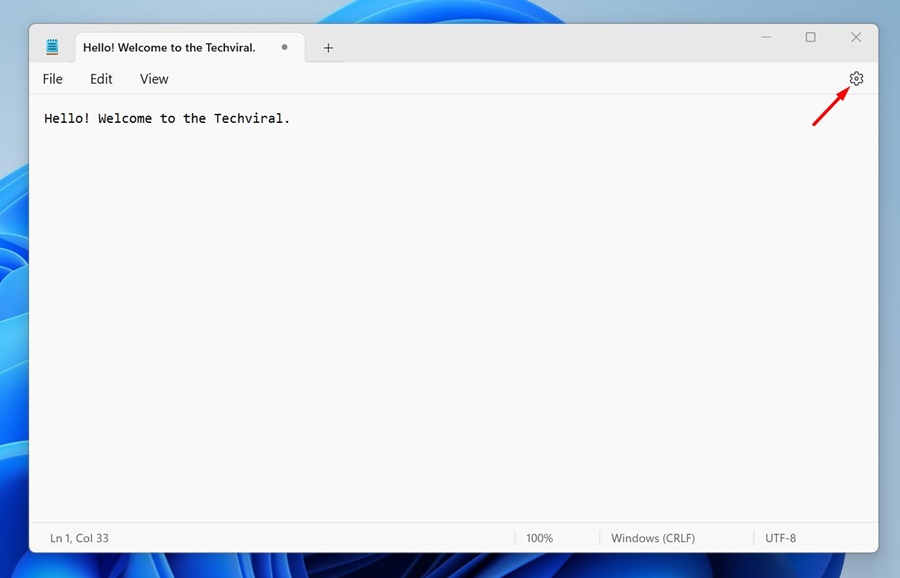Close tab via unsaved changes dot
This screenshot has height=578, width=900.
click(284, 47)
